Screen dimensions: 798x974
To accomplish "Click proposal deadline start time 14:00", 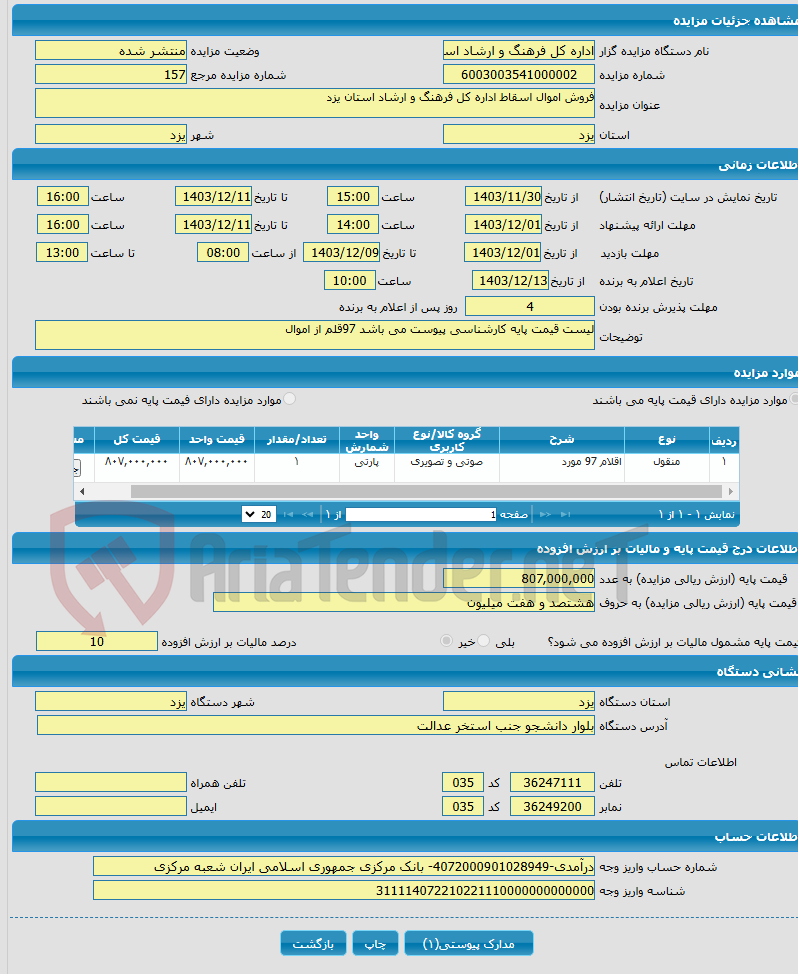I will [353, 225].
